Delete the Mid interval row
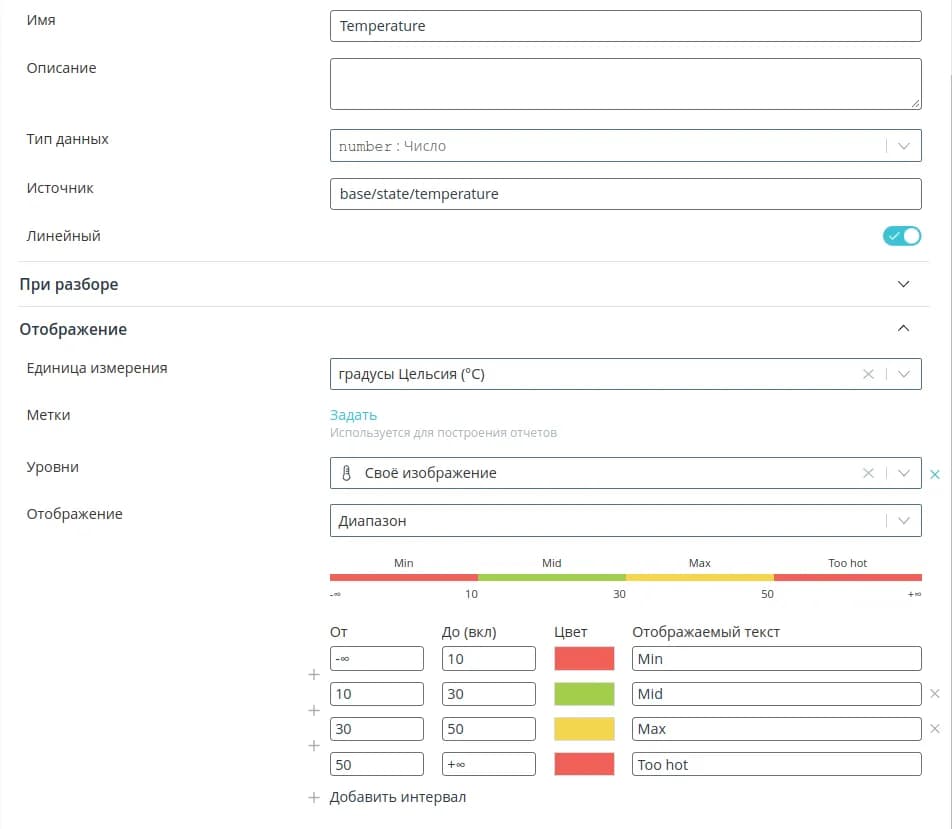 (935, 694)
